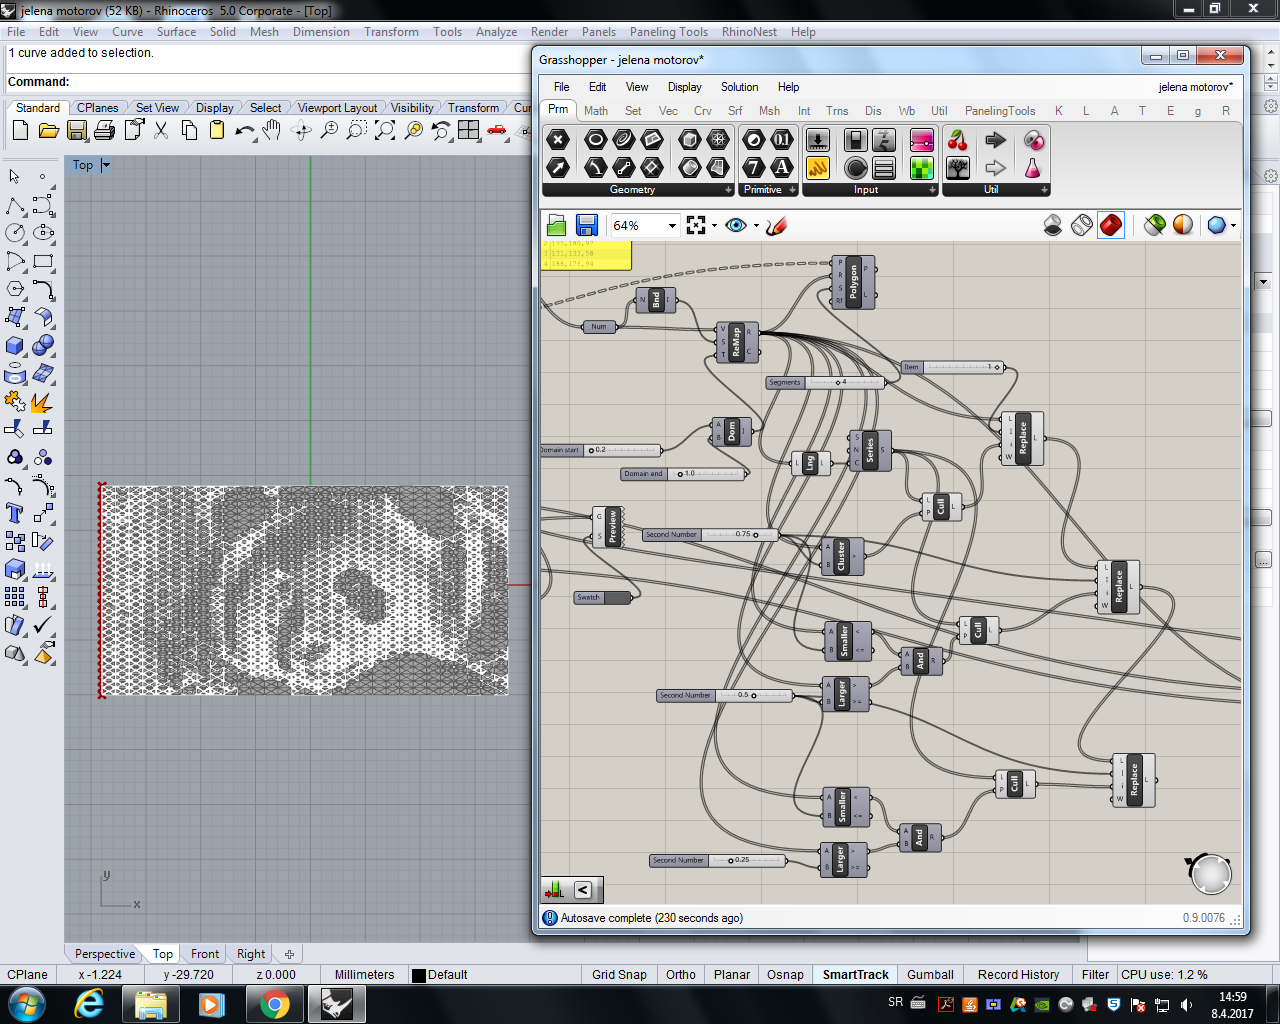This screenshot has height=1024, width=1280.
Task: Open the Grasshopper zoom percentage dropdown
Action: click(672, 226)
